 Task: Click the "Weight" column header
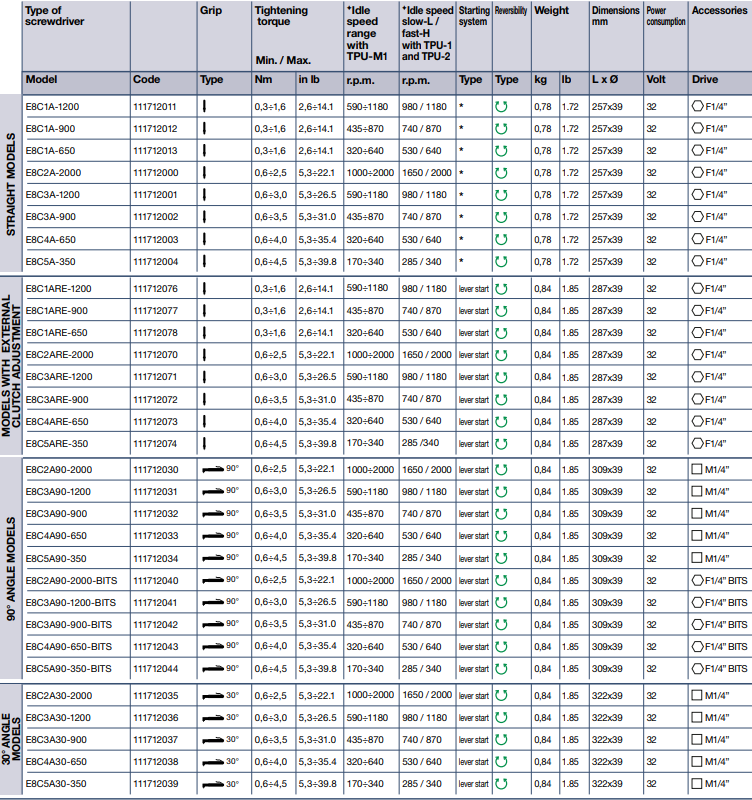pyautogui.click(x=551, y=10)
